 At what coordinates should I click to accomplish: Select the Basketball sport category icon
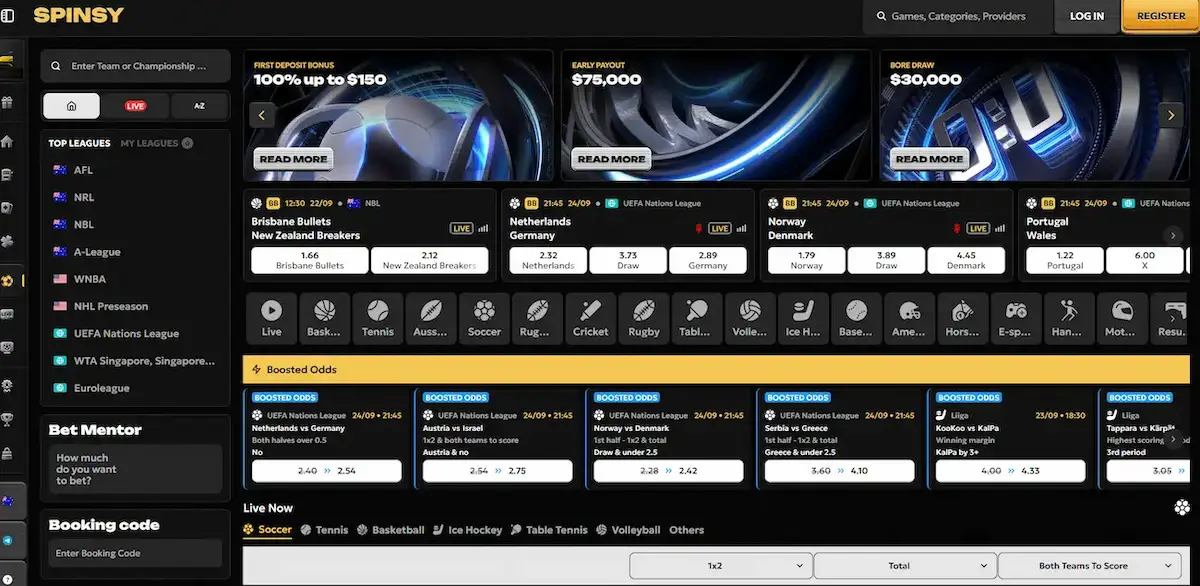tap(324, 318)
